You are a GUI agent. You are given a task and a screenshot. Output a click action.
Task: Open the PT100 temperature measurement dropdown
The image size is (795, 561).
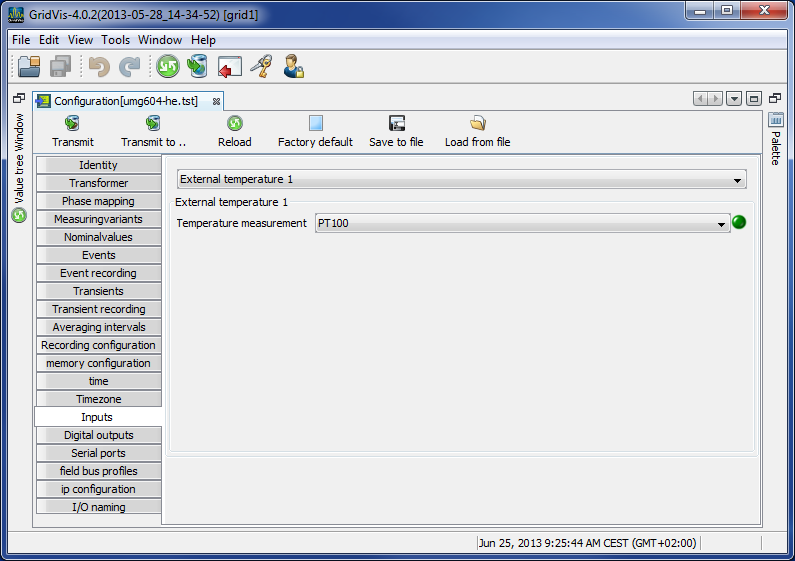point(522,223)
